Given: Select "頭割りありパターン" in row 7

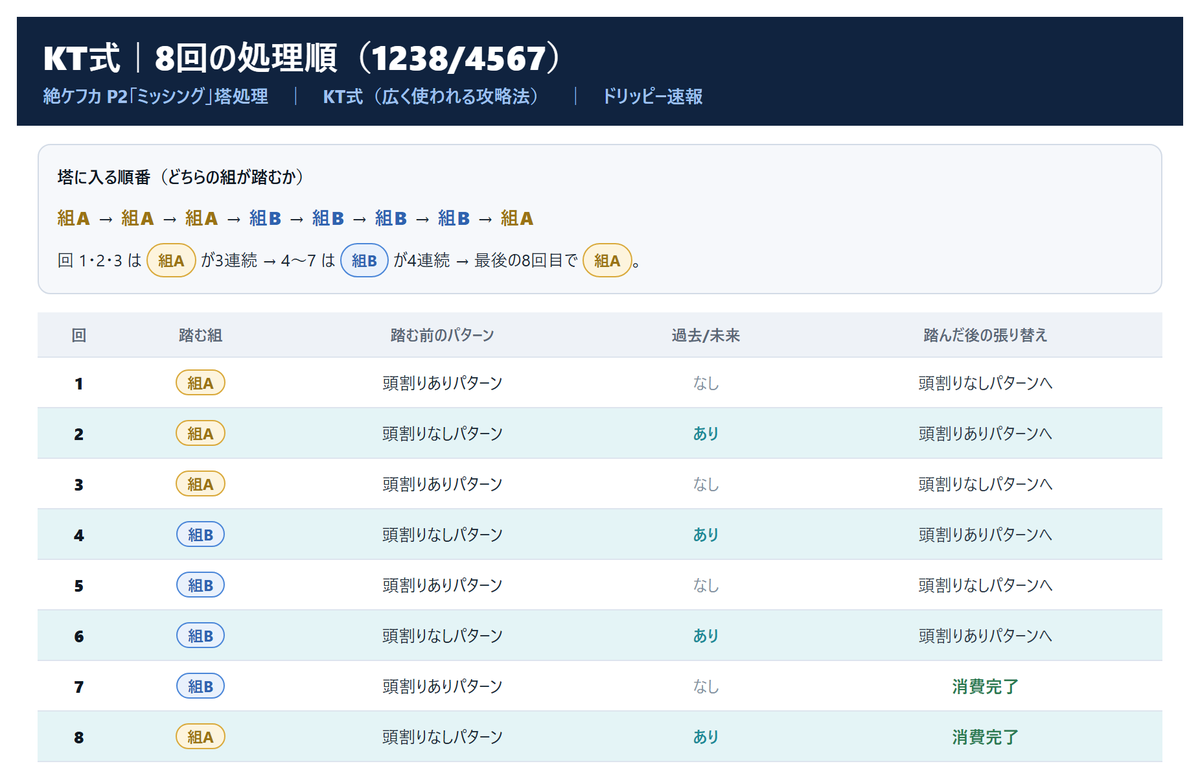Looking at the screenshot, I should [442, 687].
